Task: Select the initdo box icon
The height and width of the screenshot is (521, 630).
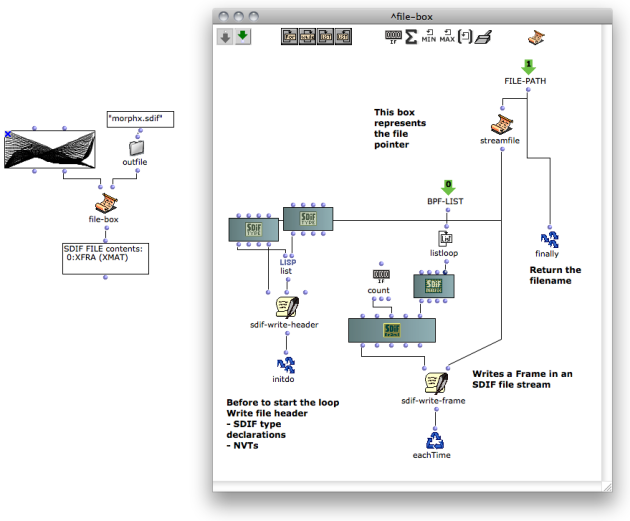Action: pyautogui.click(x=286, y=365)
